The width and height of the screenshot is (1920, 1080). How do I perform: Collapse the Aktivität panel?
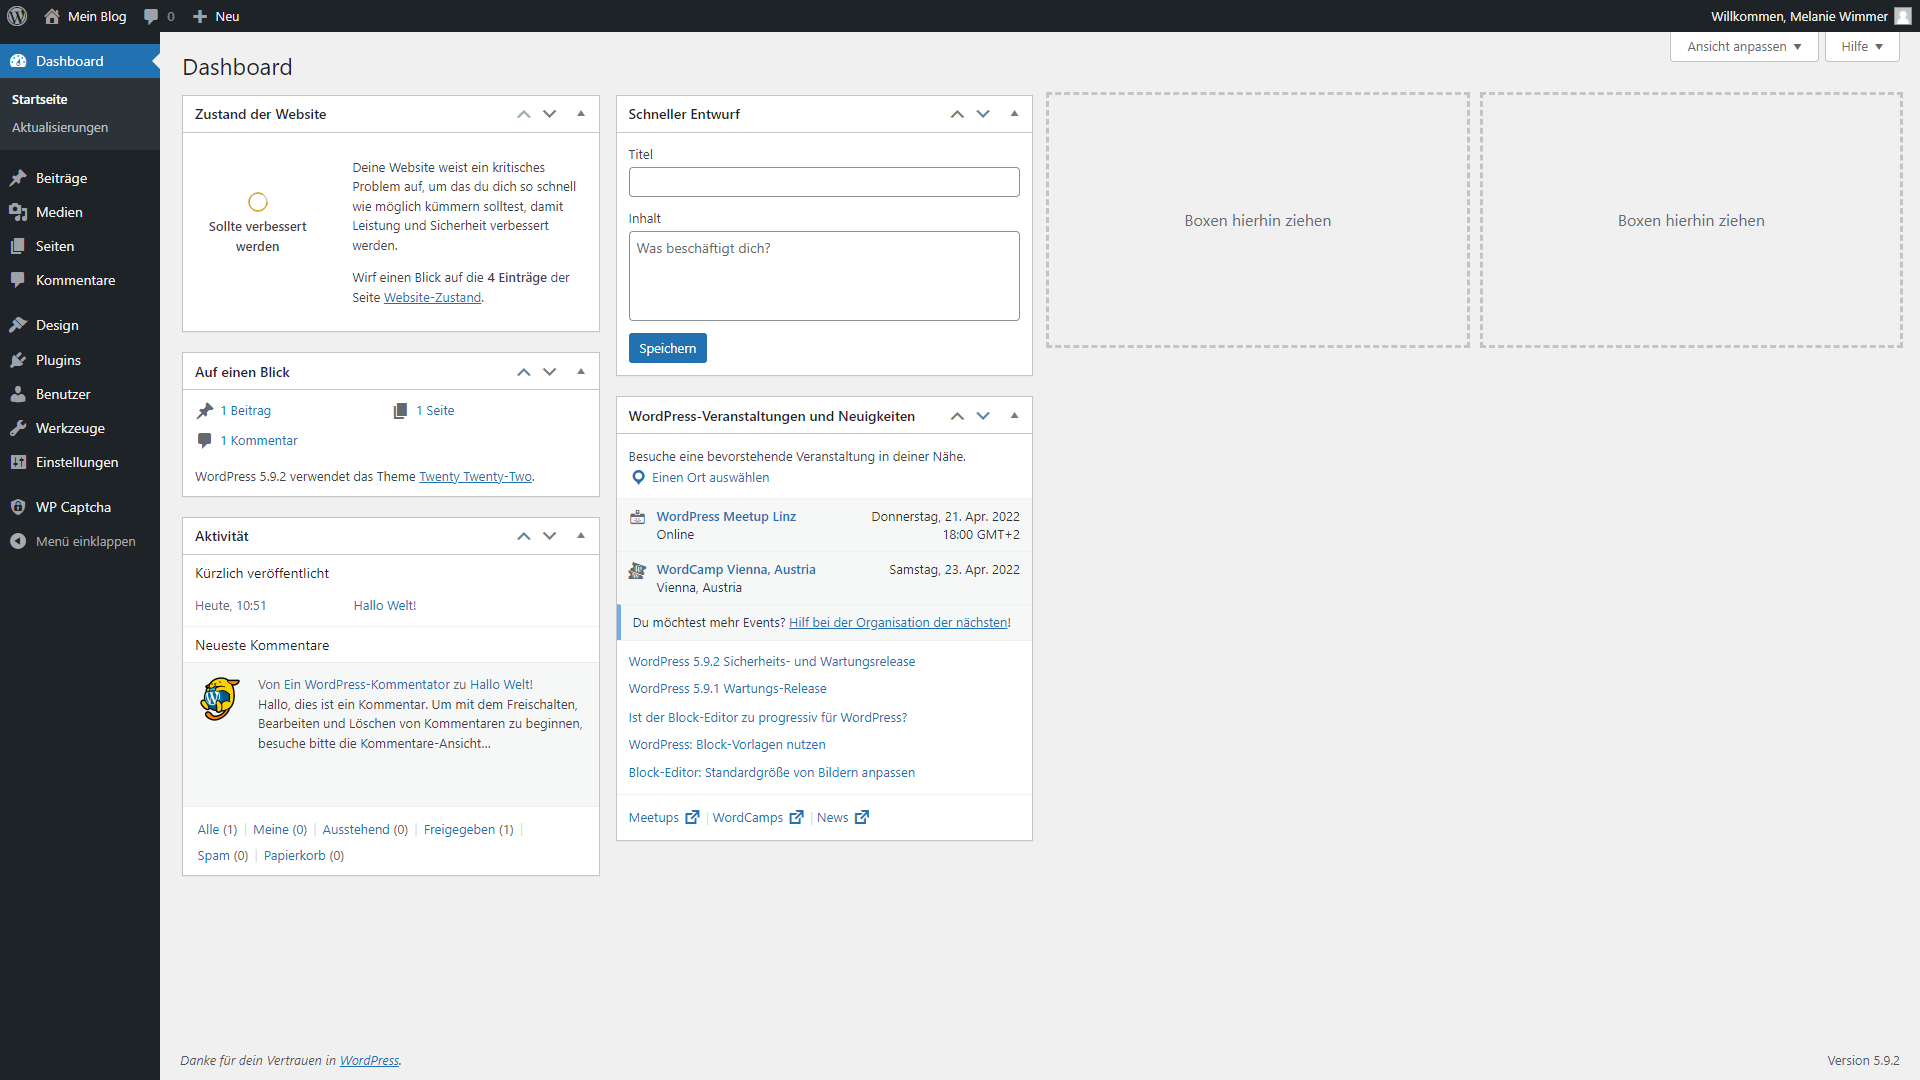(x=581, y=536)
